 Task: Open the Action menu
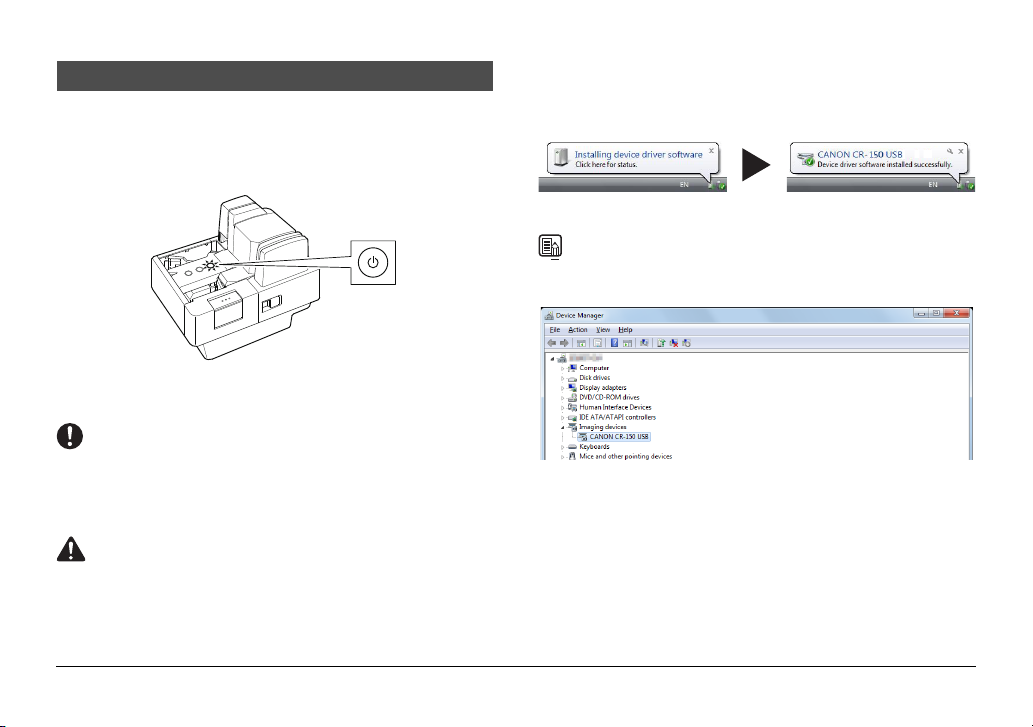pos(578,330)
